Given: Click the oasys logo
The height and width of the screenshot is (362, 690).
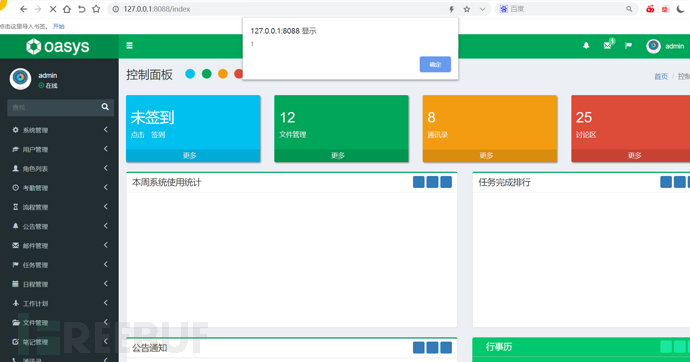Looking at the screenshot, I should tap(58, 46).
